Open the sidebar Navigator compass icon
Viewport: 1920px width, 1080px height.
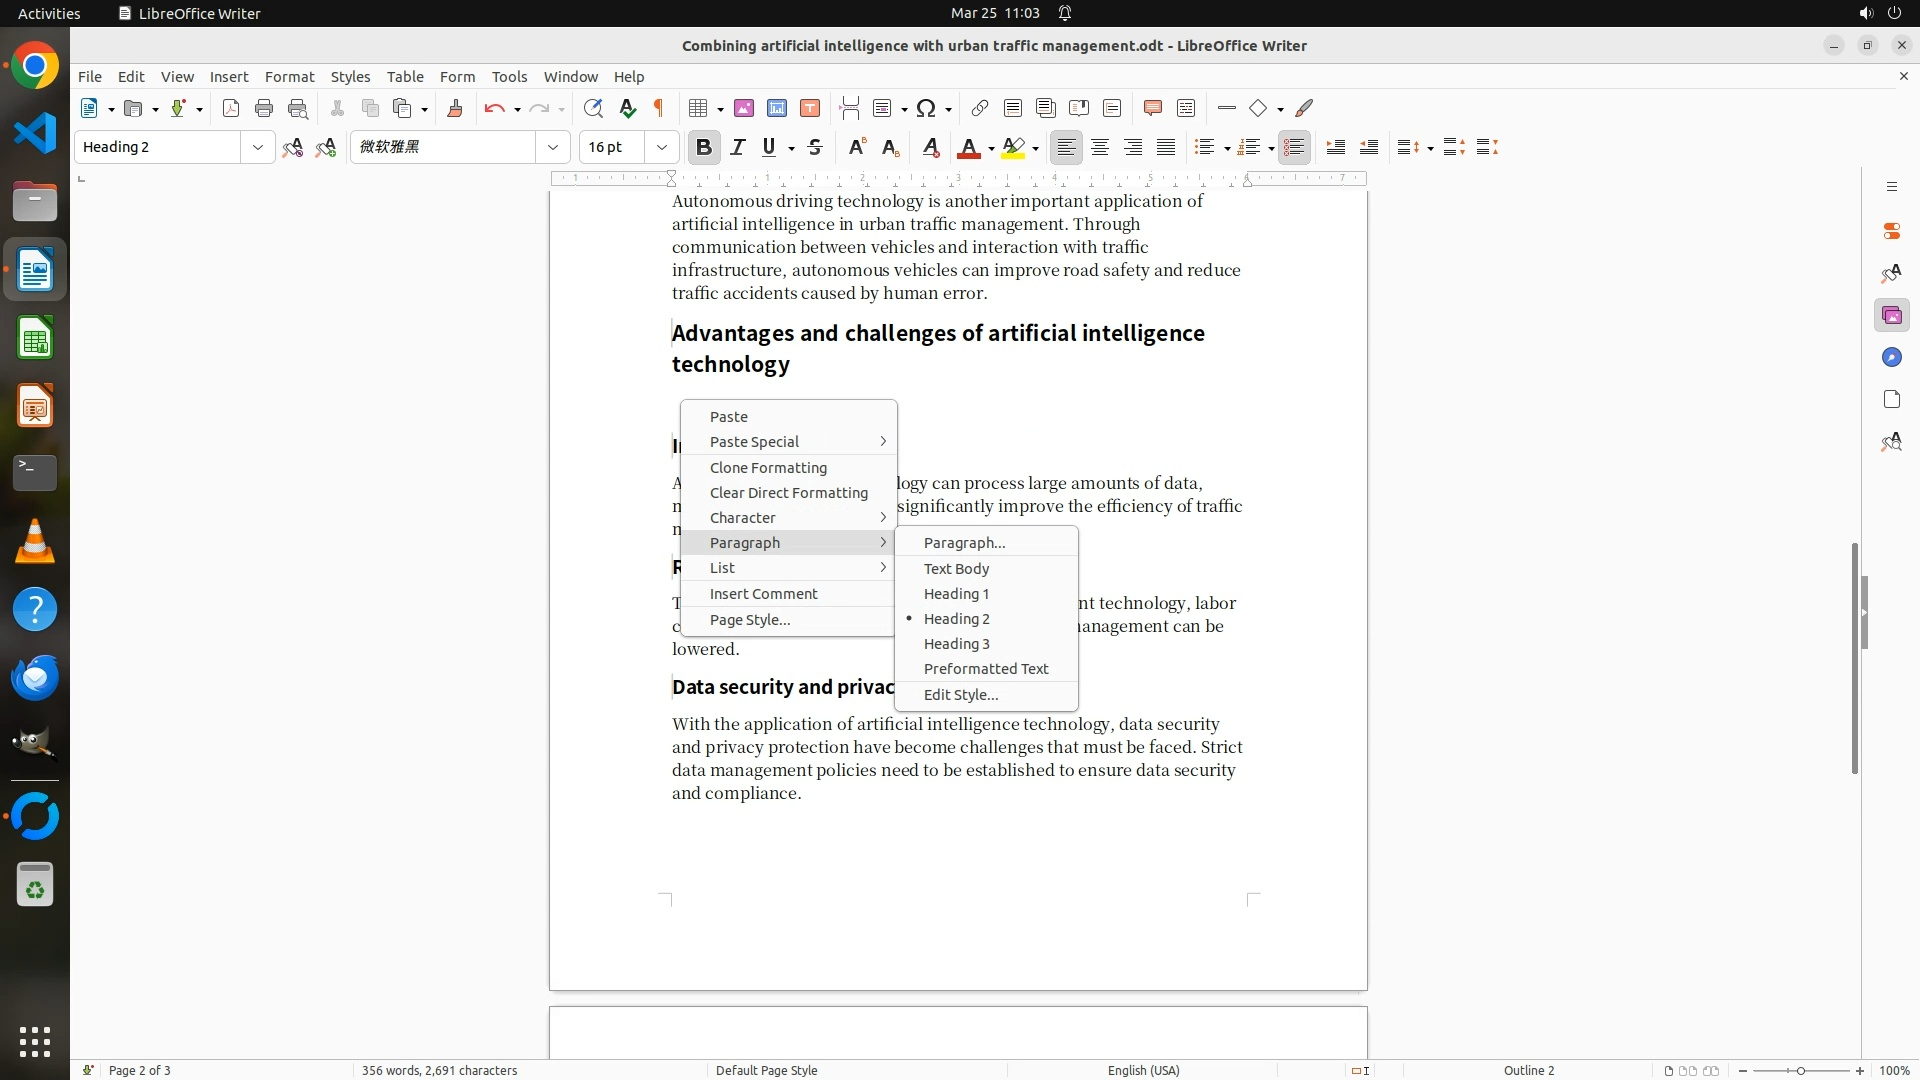pyautogui.click(x=1891, y=358)
